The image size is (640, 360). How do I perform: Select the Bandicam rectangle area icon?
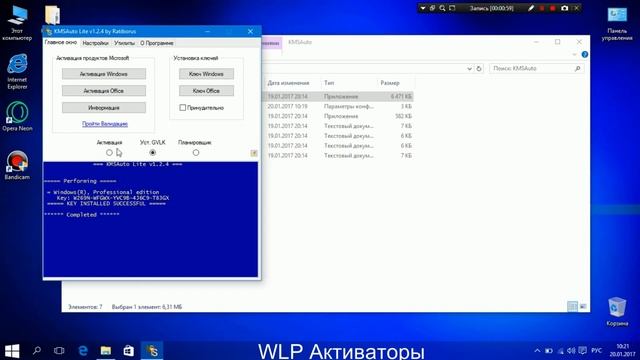[452, 8]
